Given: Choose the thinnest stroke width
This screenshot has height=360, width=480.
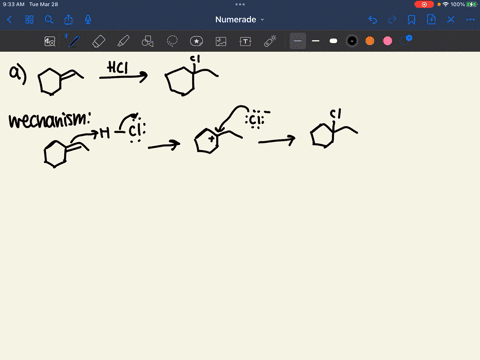Looking at the screenshot, I should (x=298, y=41).
